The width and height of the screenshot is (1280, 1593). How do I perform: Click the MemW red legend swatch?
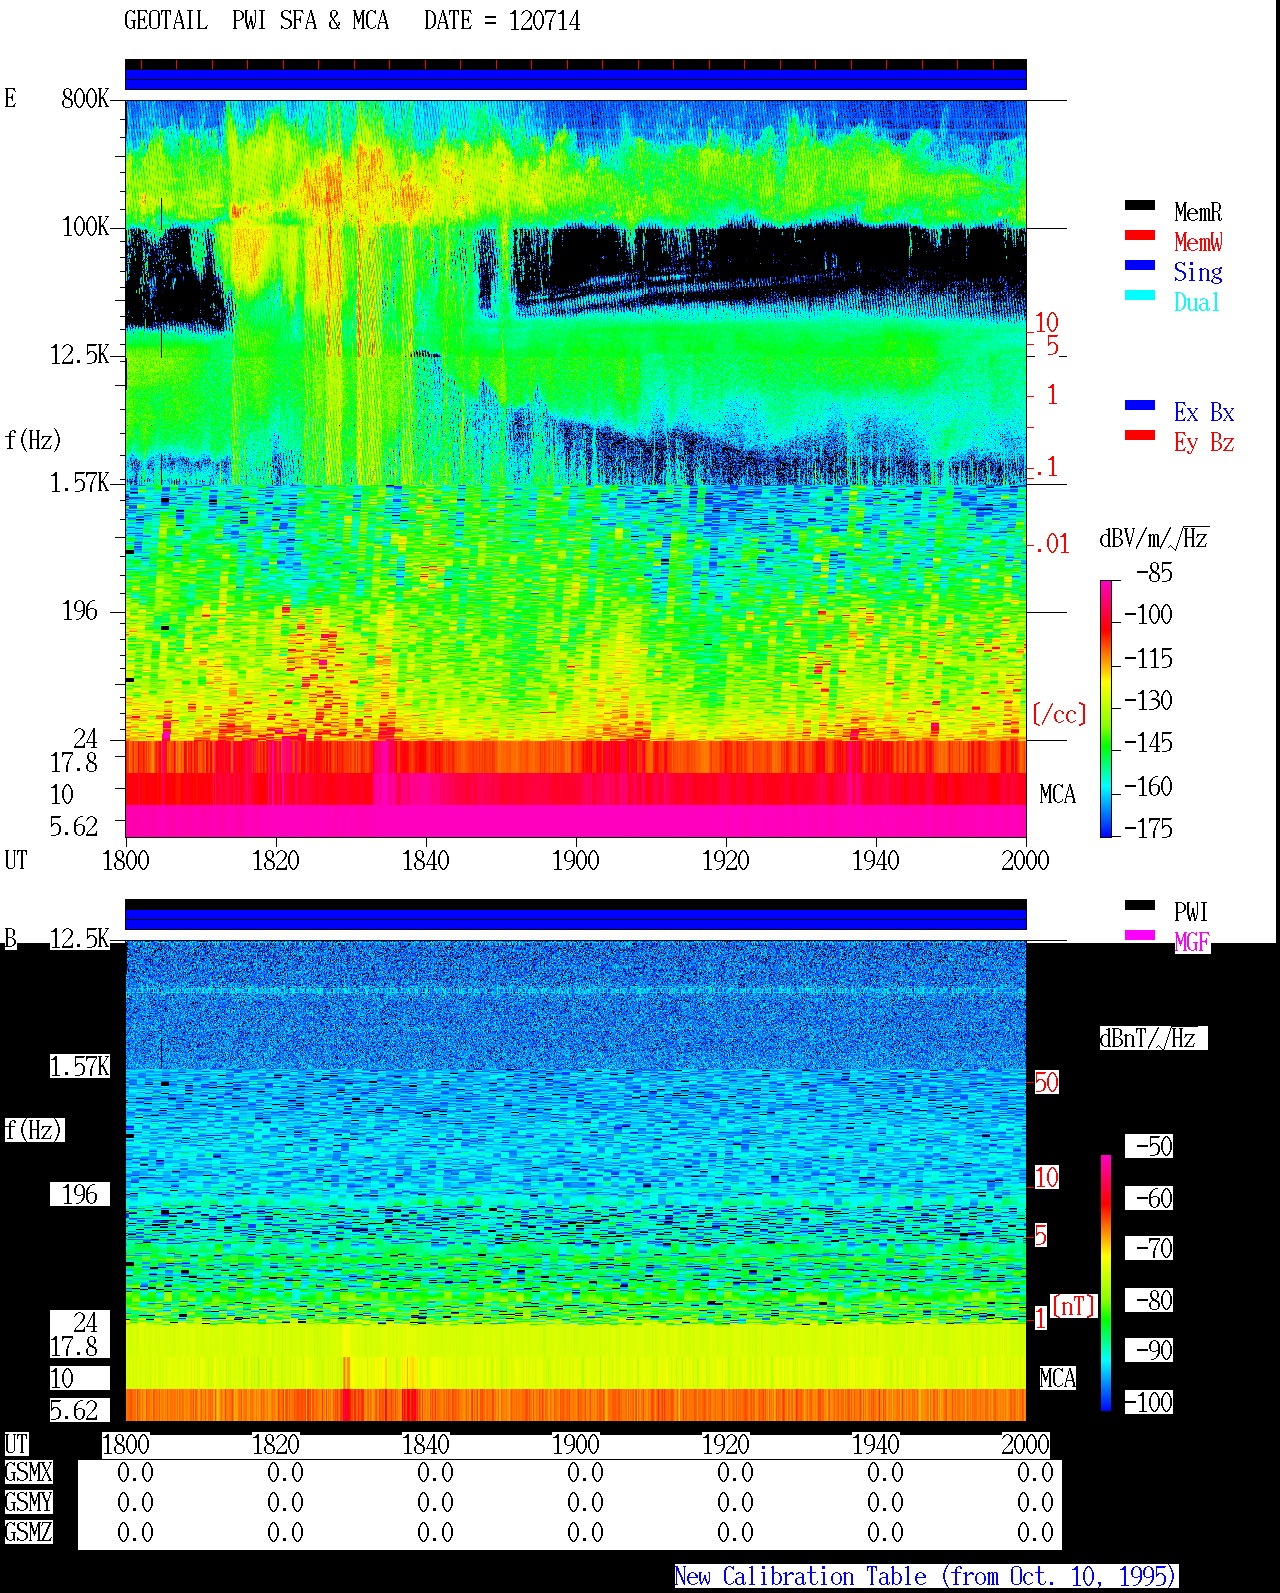[x=1139, y=235]
